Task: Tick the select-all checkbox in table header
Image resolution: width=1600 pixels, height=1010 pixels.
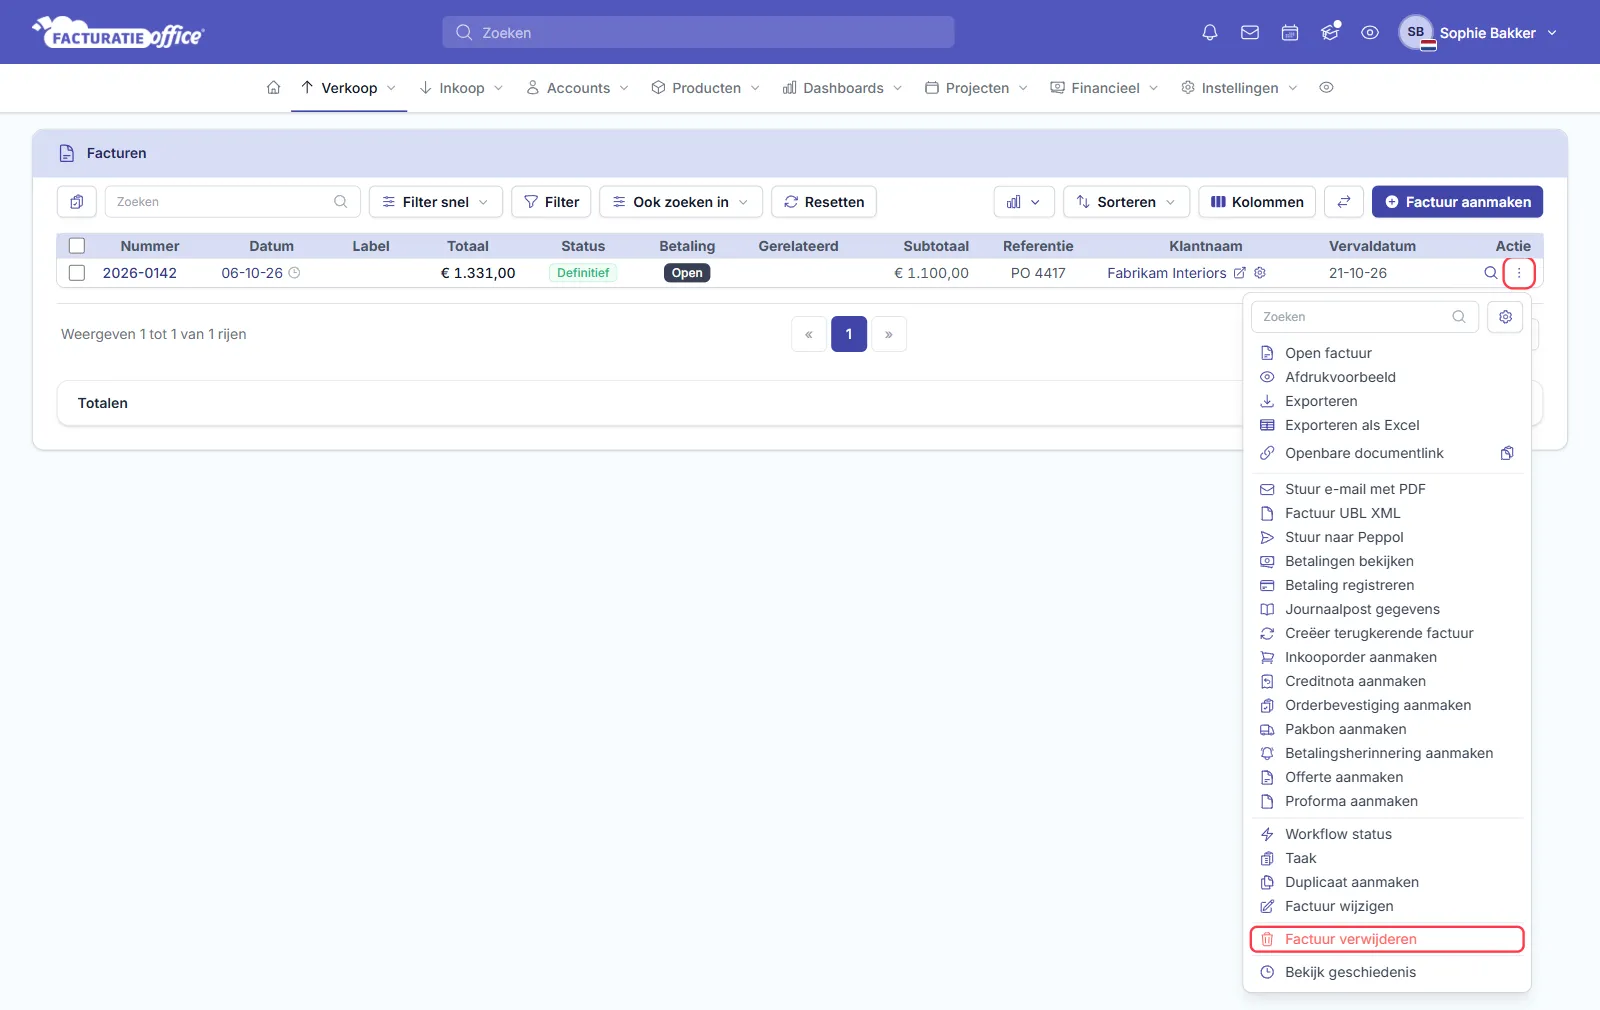Action: (x=77, y=246)
